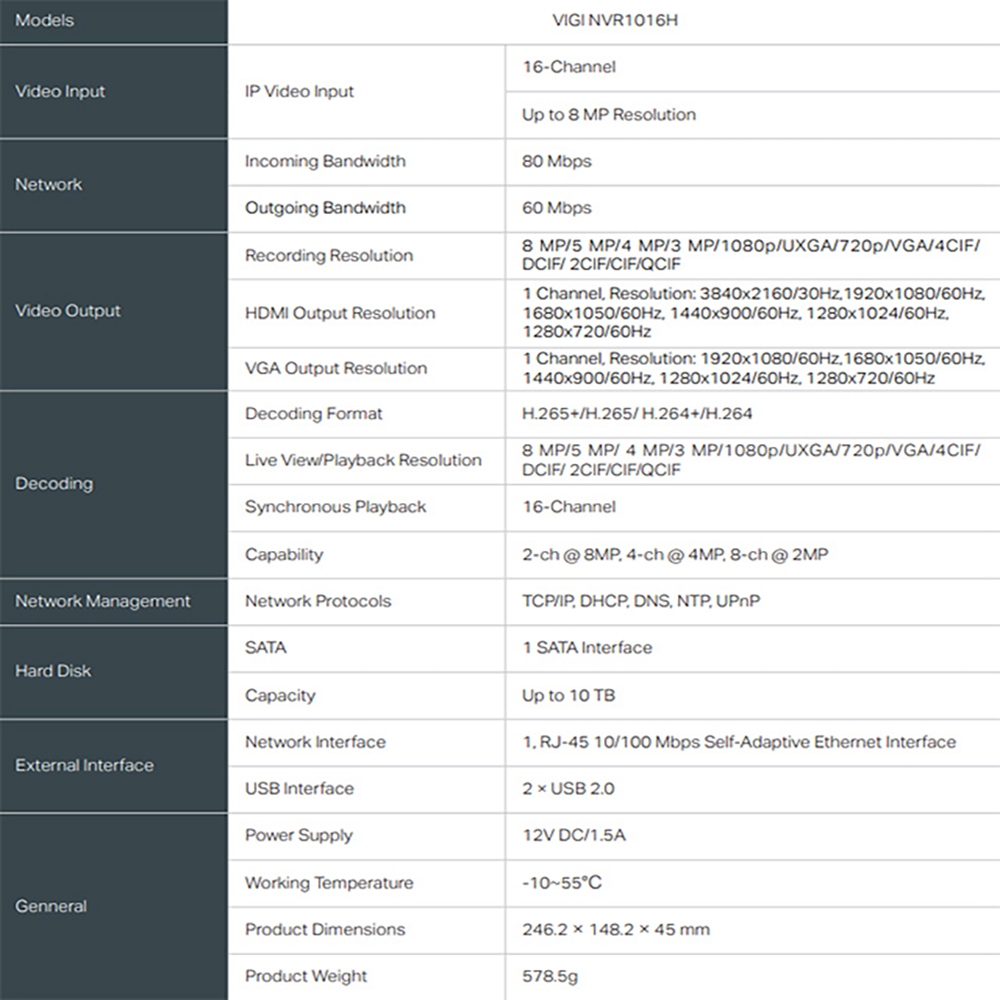
Task: Click the Network Management category cell
Action: (114, 601)
